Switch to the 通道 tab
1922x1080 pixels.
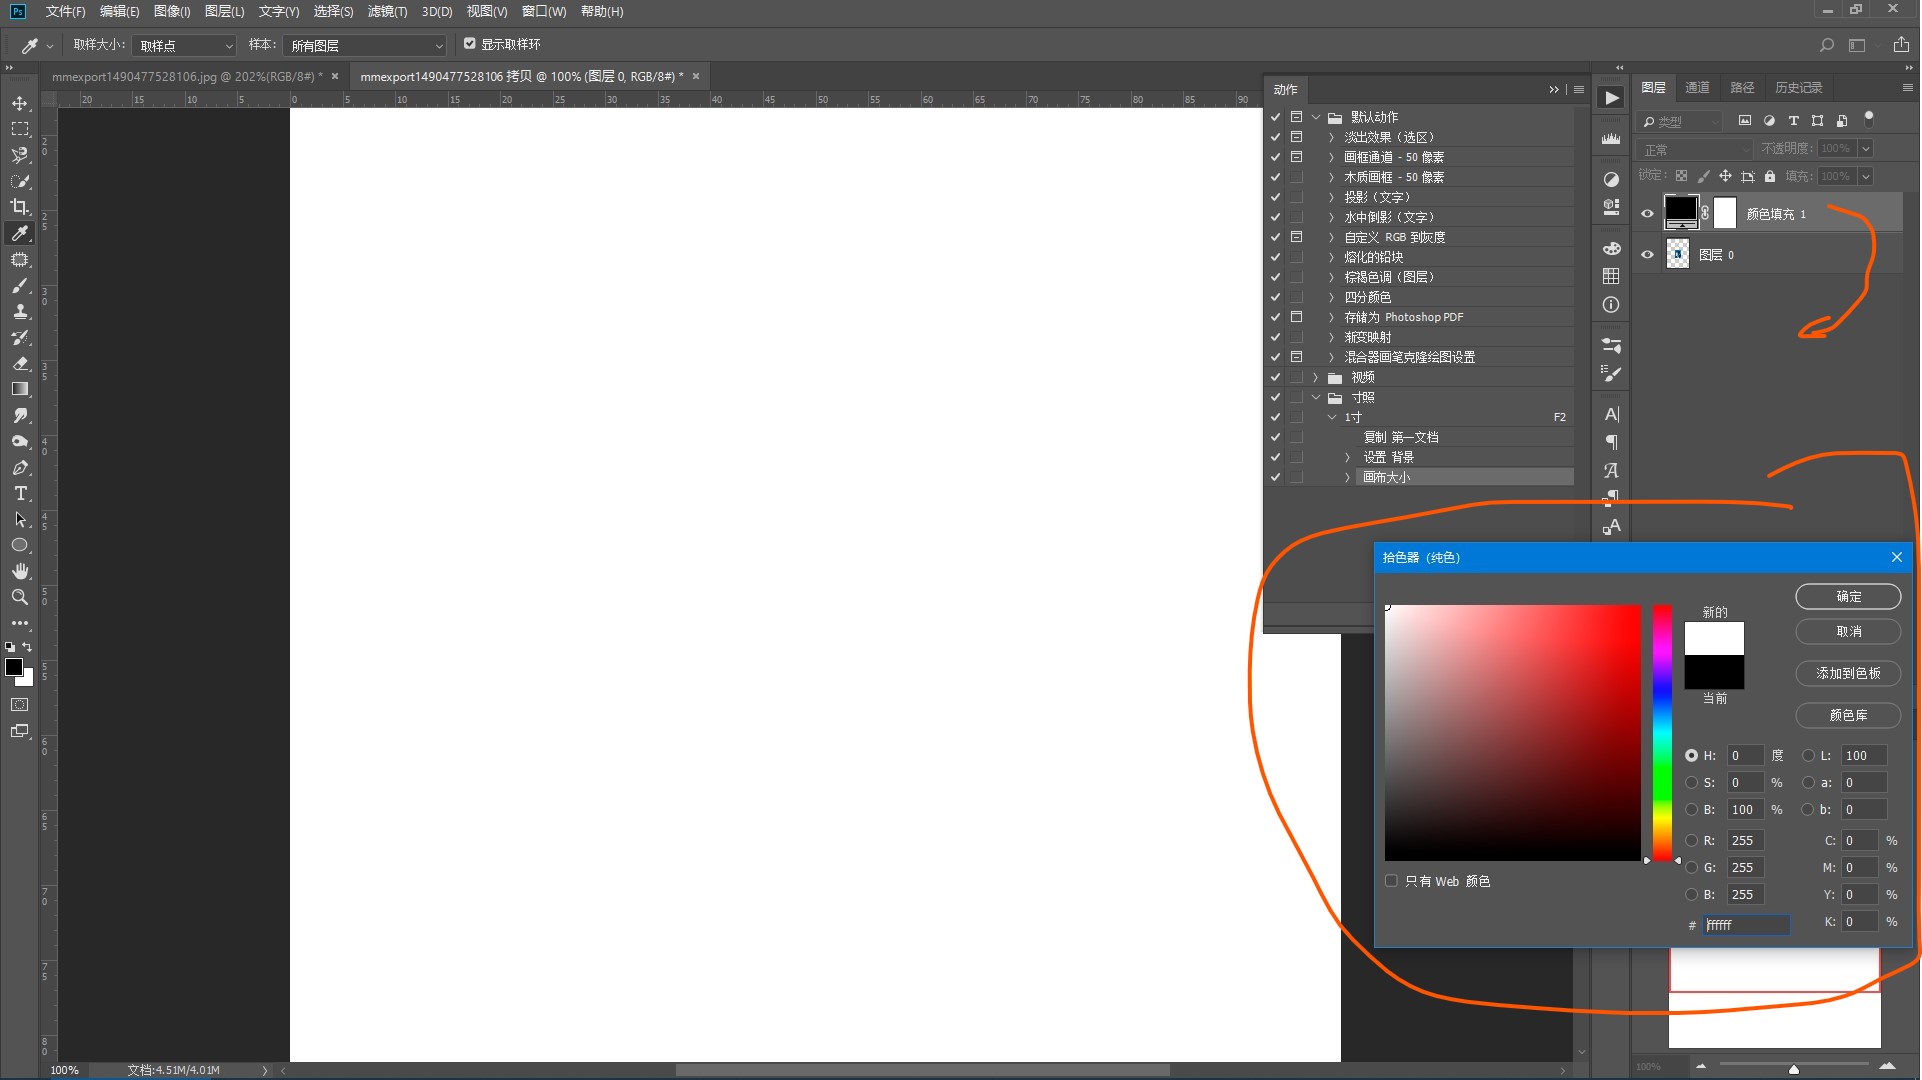(x=1697, y=88)
